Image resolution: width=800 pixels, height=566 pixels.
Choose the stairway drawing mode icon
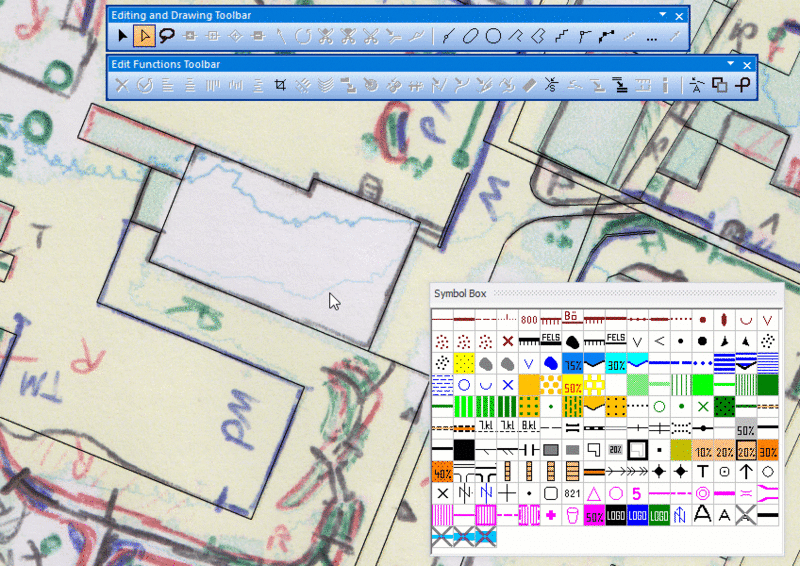pyautogui.click(x=561, y=36)
